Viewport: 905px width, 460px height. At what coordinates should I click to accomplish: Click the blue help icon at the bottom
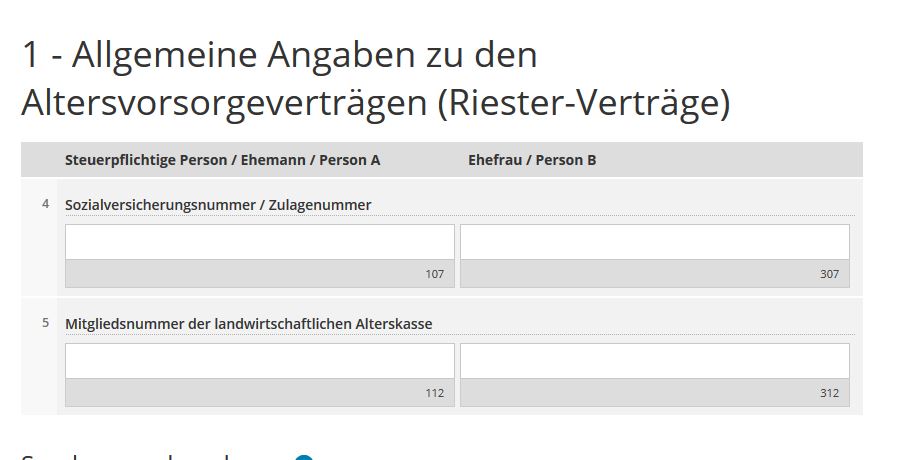pos(304,457)
